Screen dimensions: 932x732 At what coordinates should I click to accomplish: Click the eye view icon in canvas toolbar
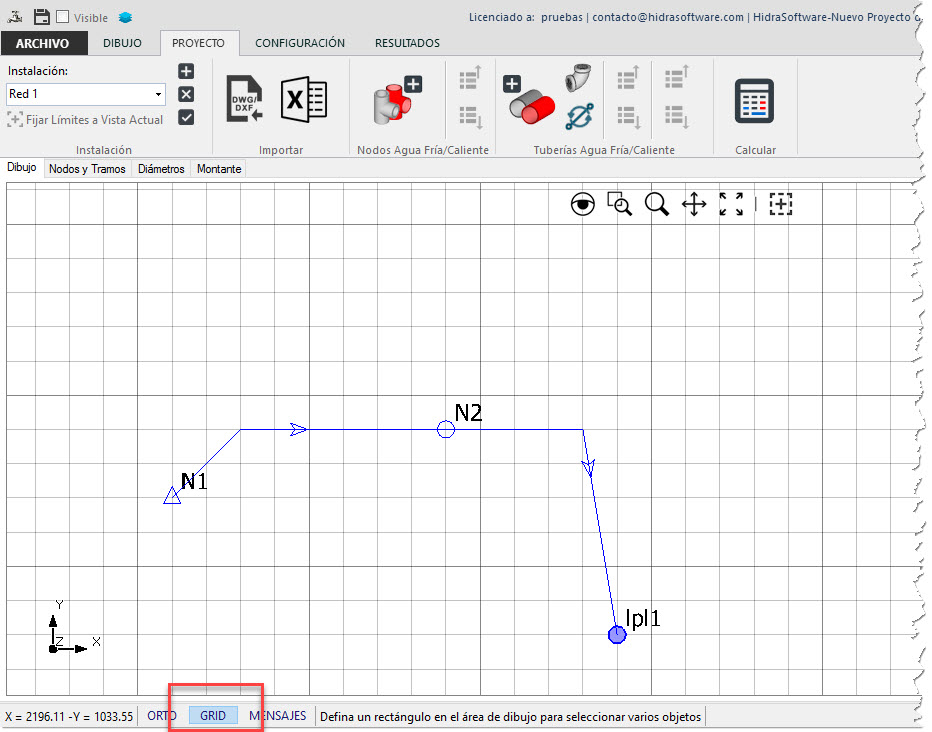tap(582, 205)
